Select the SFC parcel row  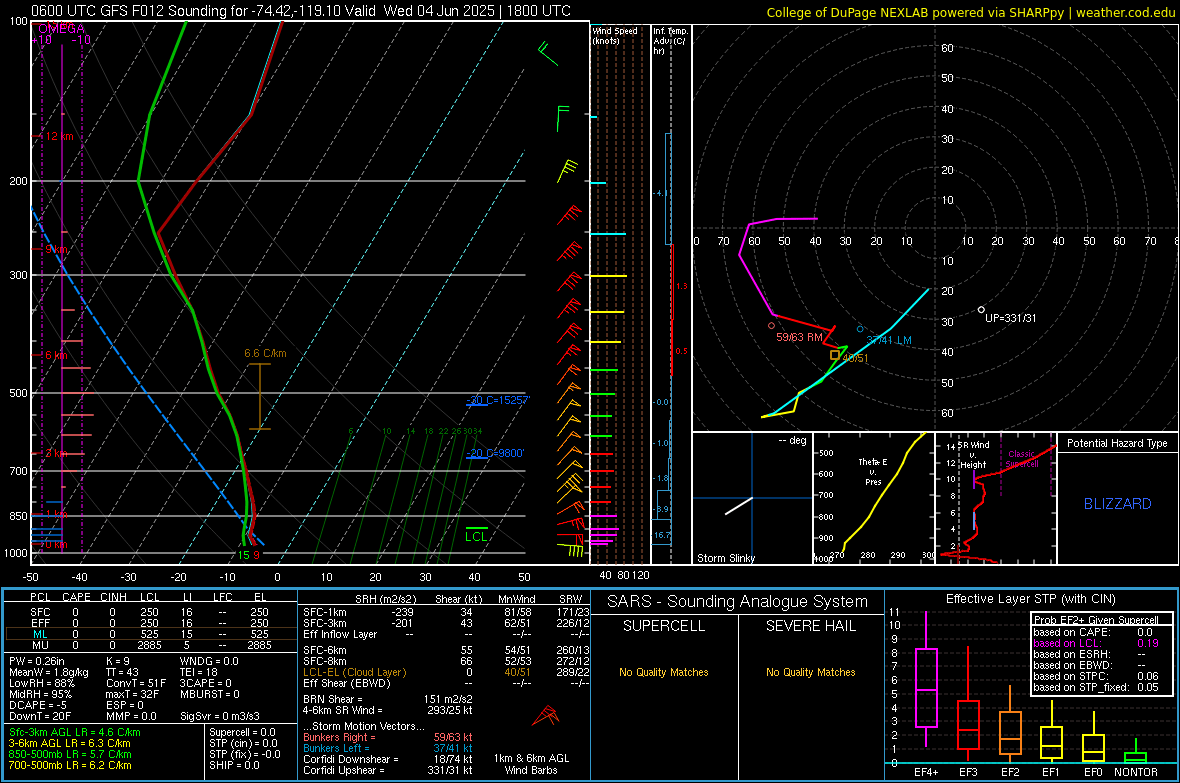coord(151,612)
